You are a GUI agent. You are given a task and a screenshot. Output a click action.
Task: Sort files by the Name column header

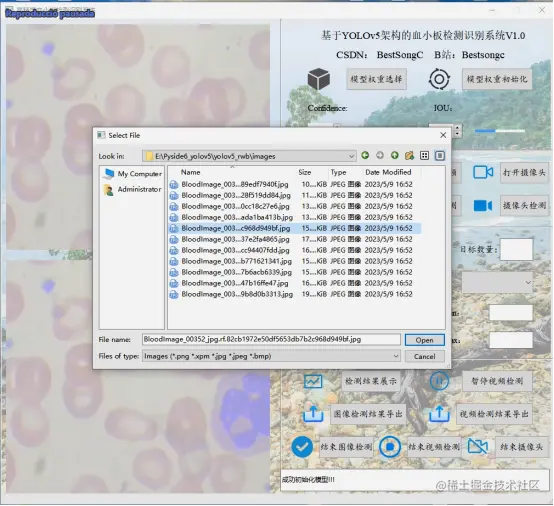click(x=191, y=172)
